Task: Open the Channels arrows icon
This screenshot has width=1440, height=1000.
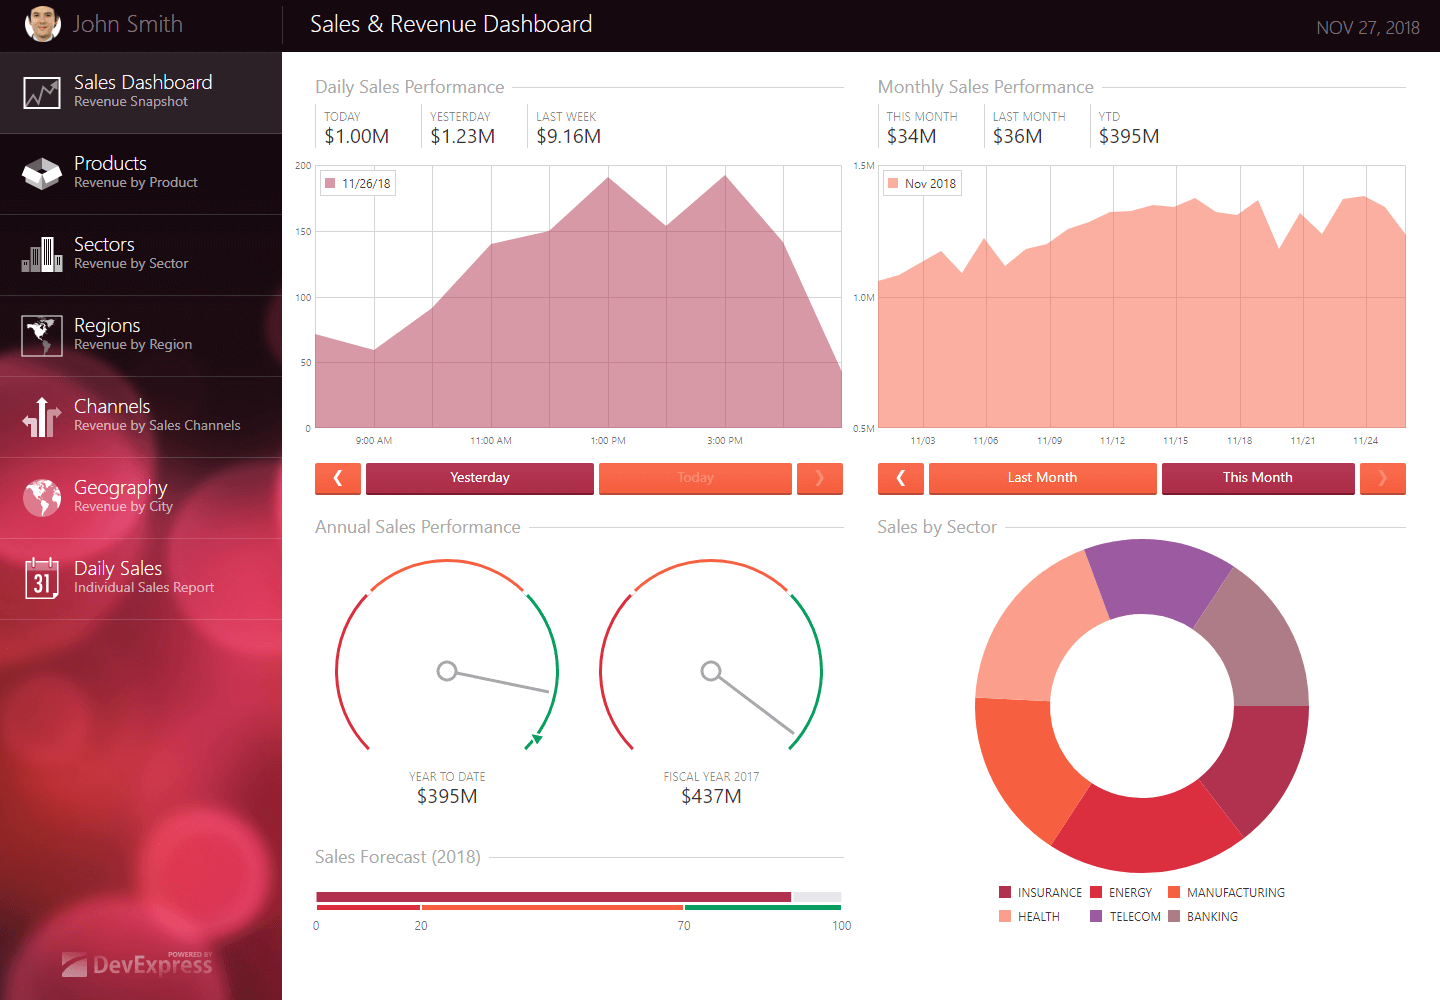Action: point(42,417)
